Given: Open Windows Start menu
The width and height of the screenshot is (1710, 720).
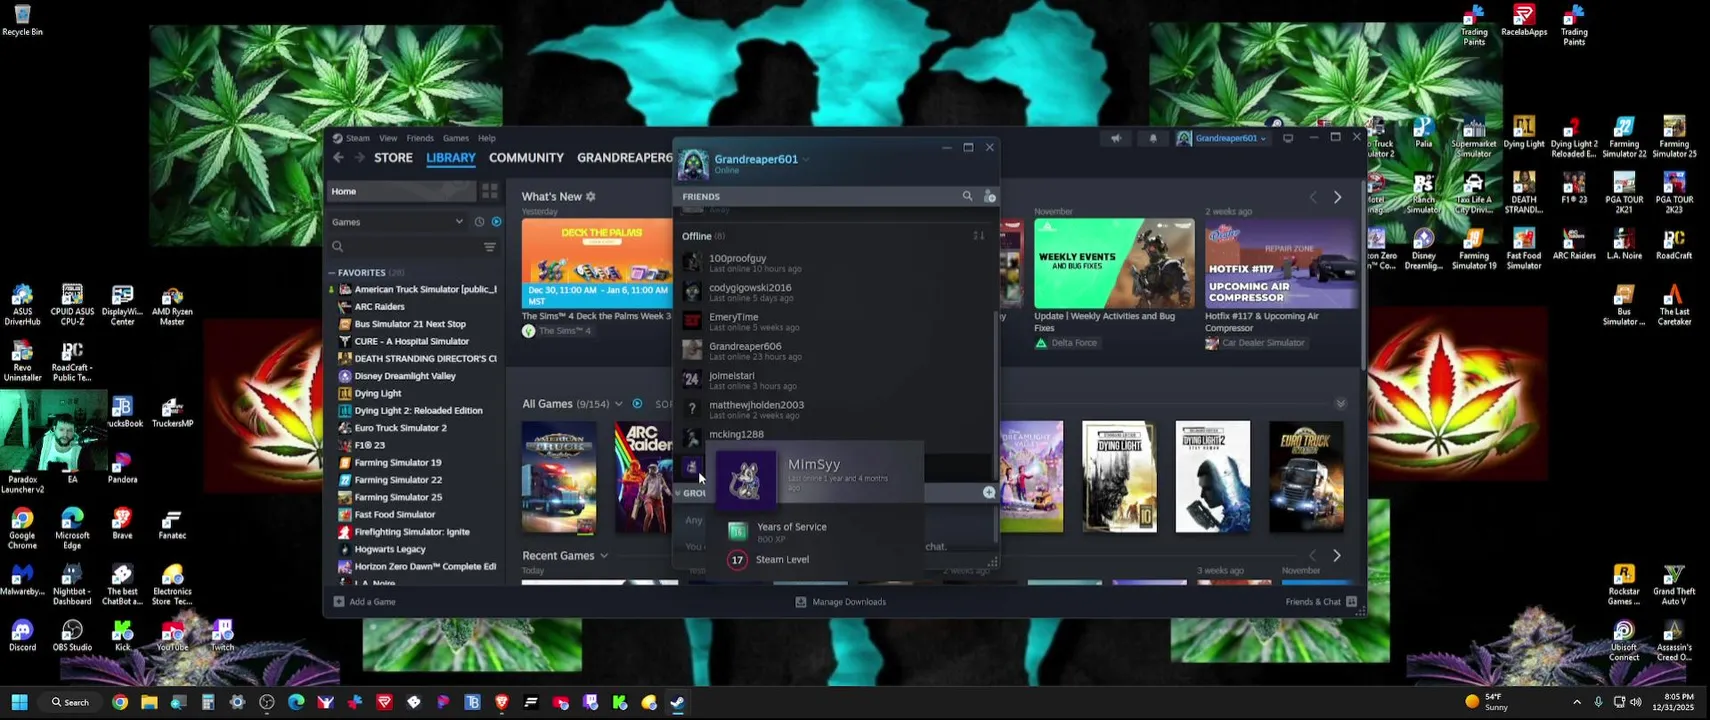Looking at the screenshot, I should [x=19, y=702].
